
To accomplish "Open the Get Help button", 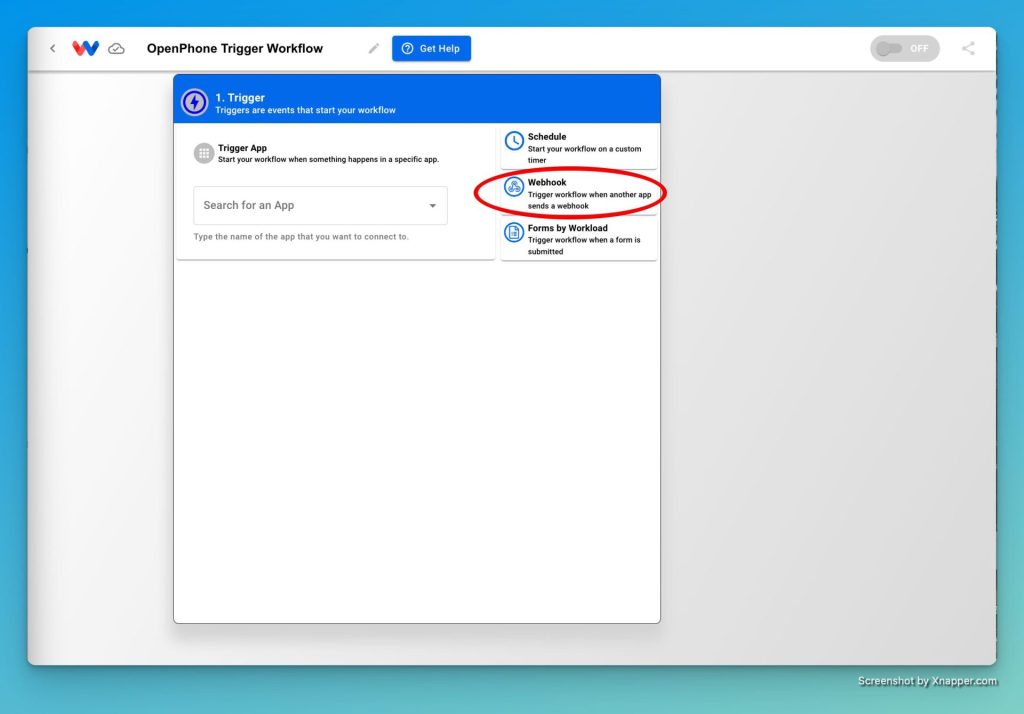I will point(431,48).
